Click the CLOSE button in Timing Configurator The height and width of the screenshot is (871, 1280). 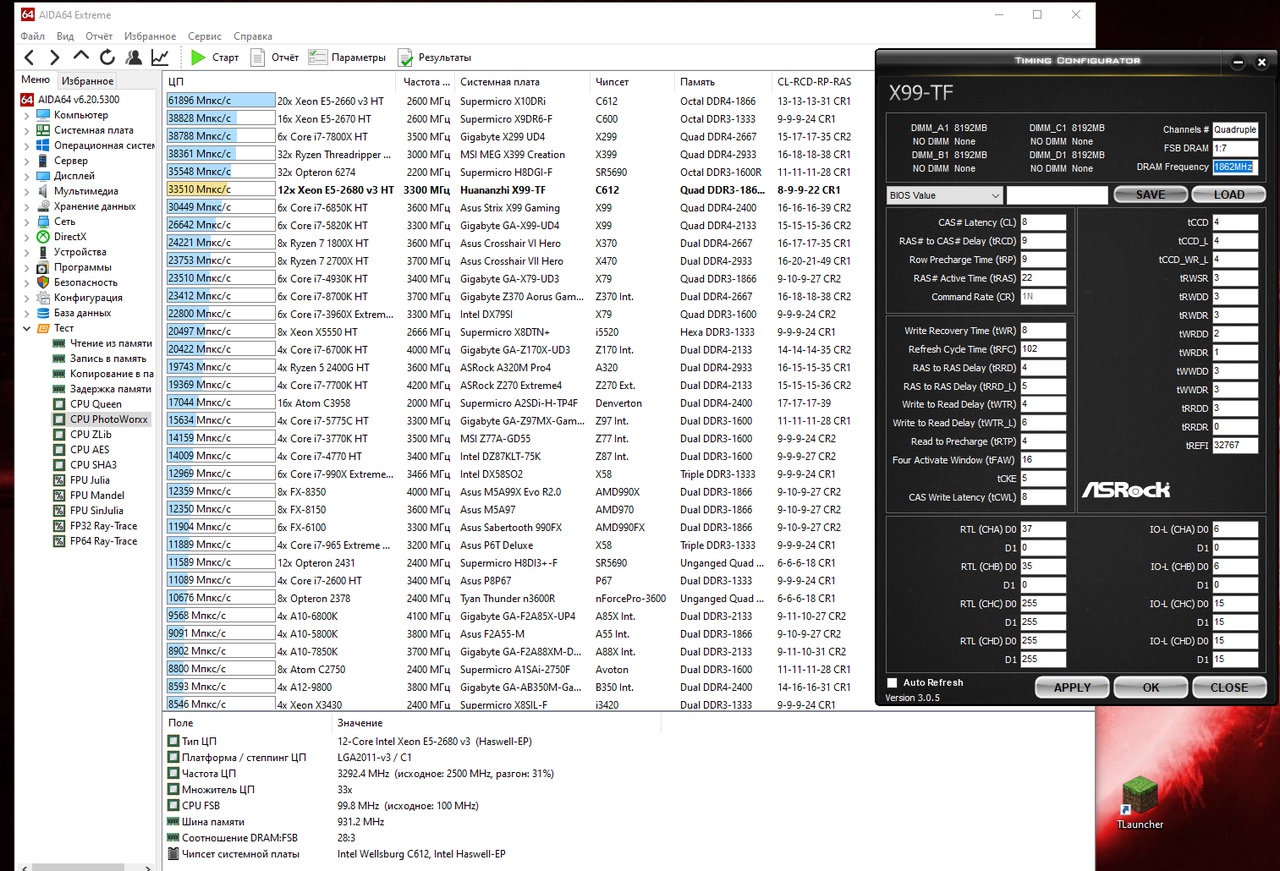pos(1229,688)
